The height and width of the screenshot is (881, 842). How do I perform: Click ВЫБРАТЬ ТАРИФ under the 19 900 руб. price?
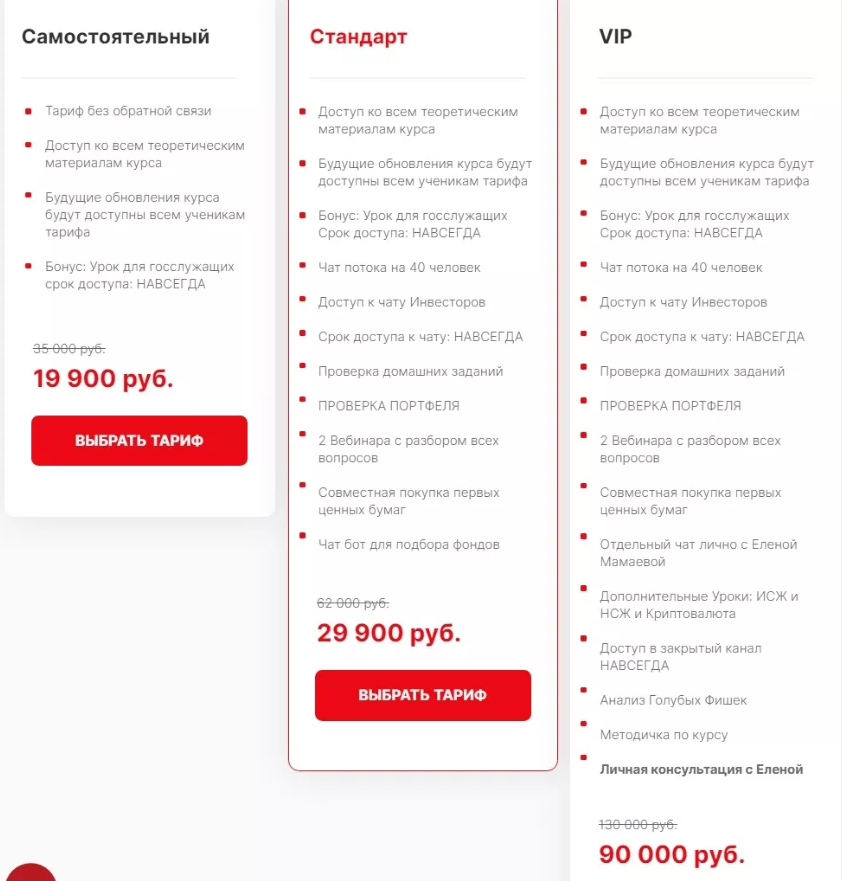coord(139,440)
